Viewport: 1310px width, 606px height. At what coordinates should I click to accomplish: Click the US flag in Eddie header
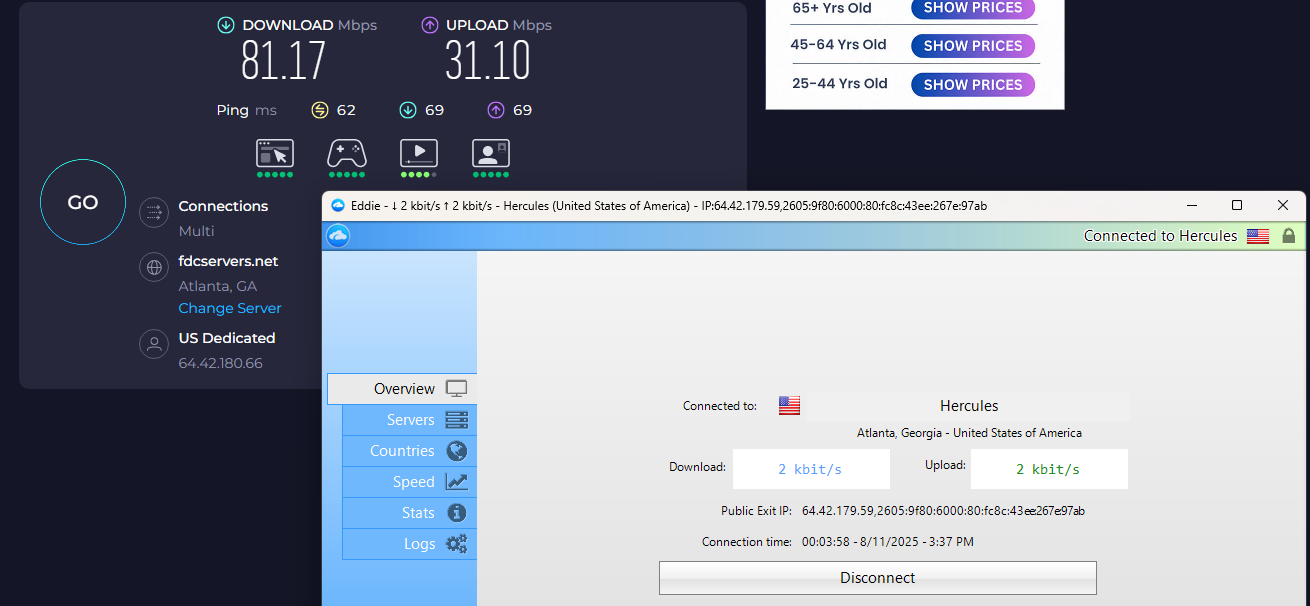coord(1258,236)
